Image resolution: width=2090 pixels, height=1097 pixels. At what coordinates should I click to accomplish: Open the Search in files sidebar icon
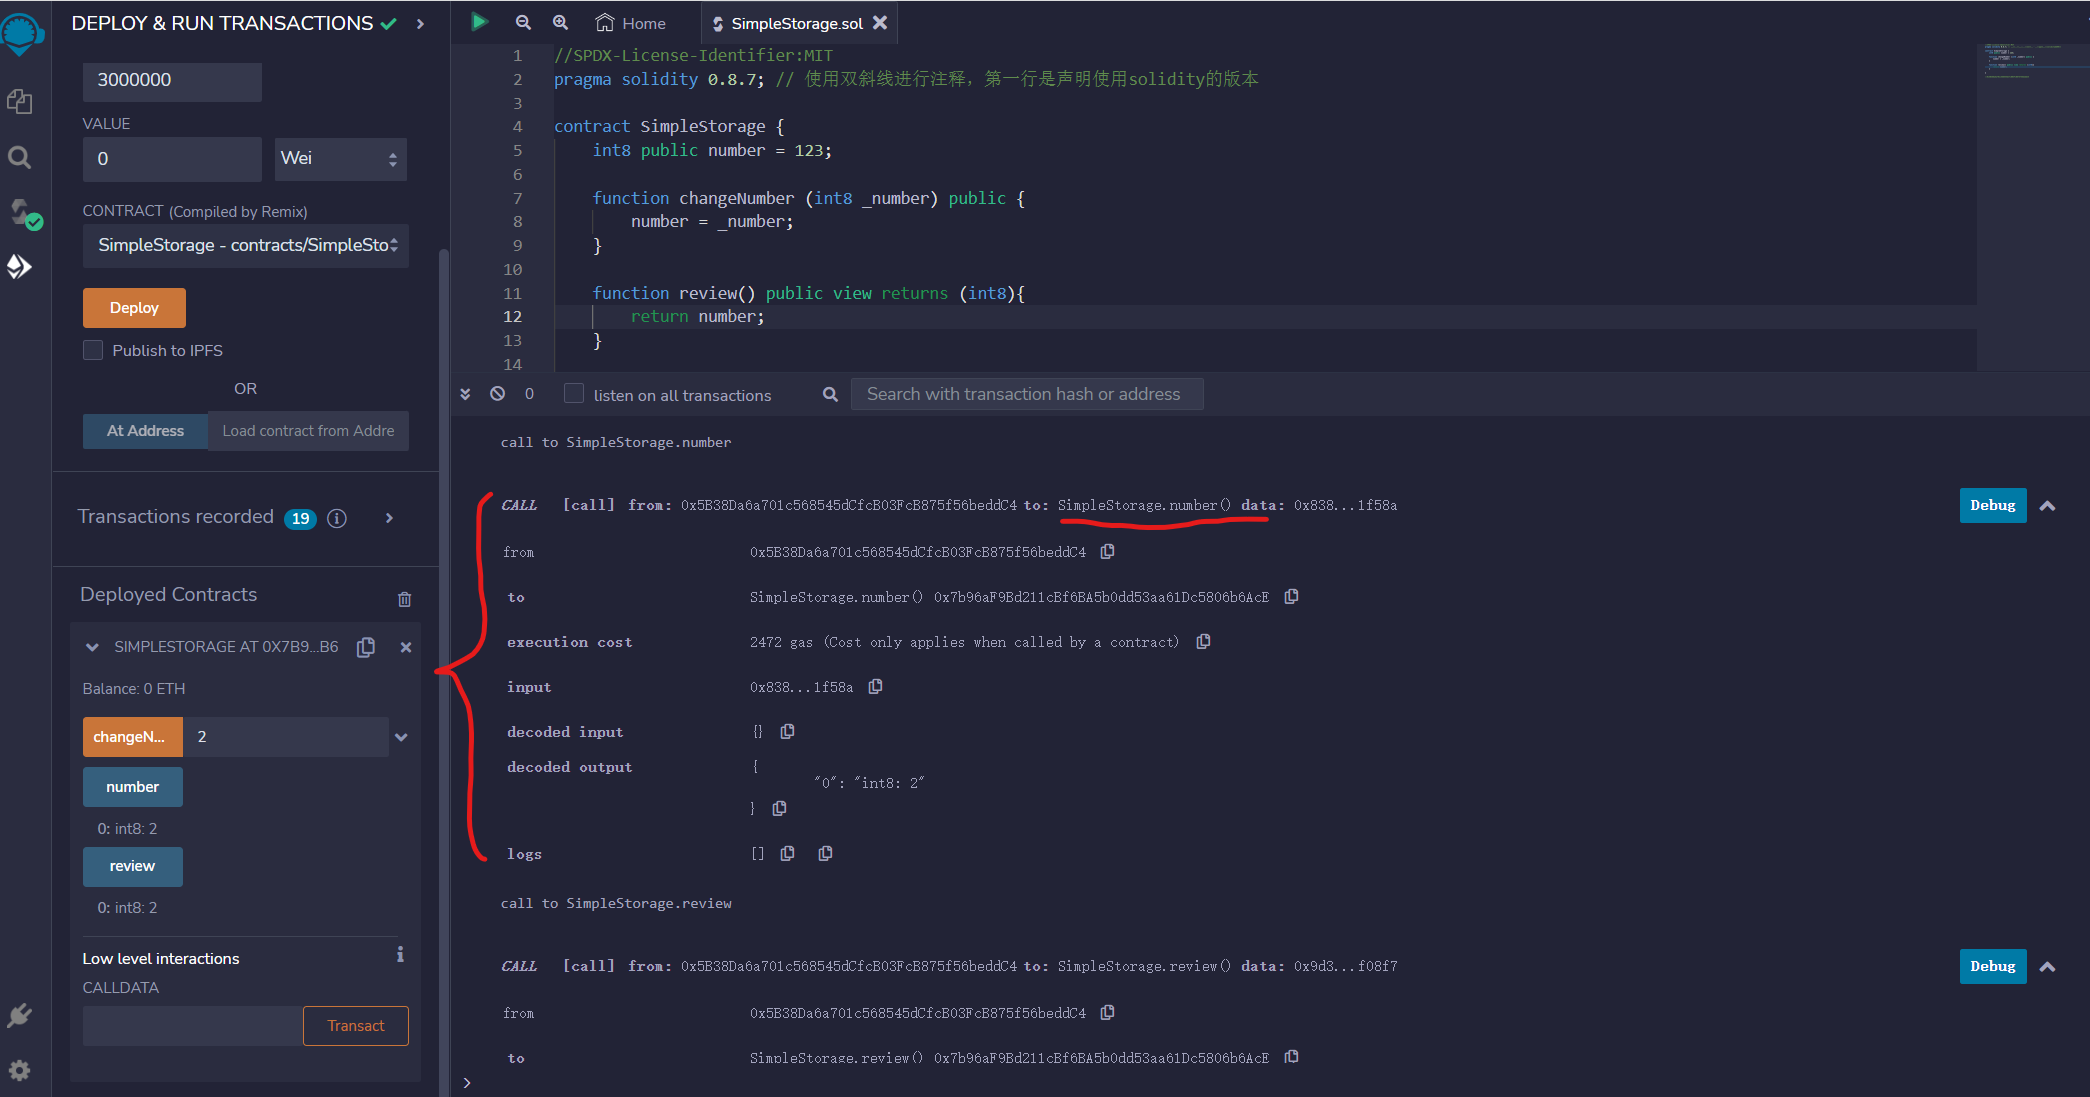click(x=20, y=157)
